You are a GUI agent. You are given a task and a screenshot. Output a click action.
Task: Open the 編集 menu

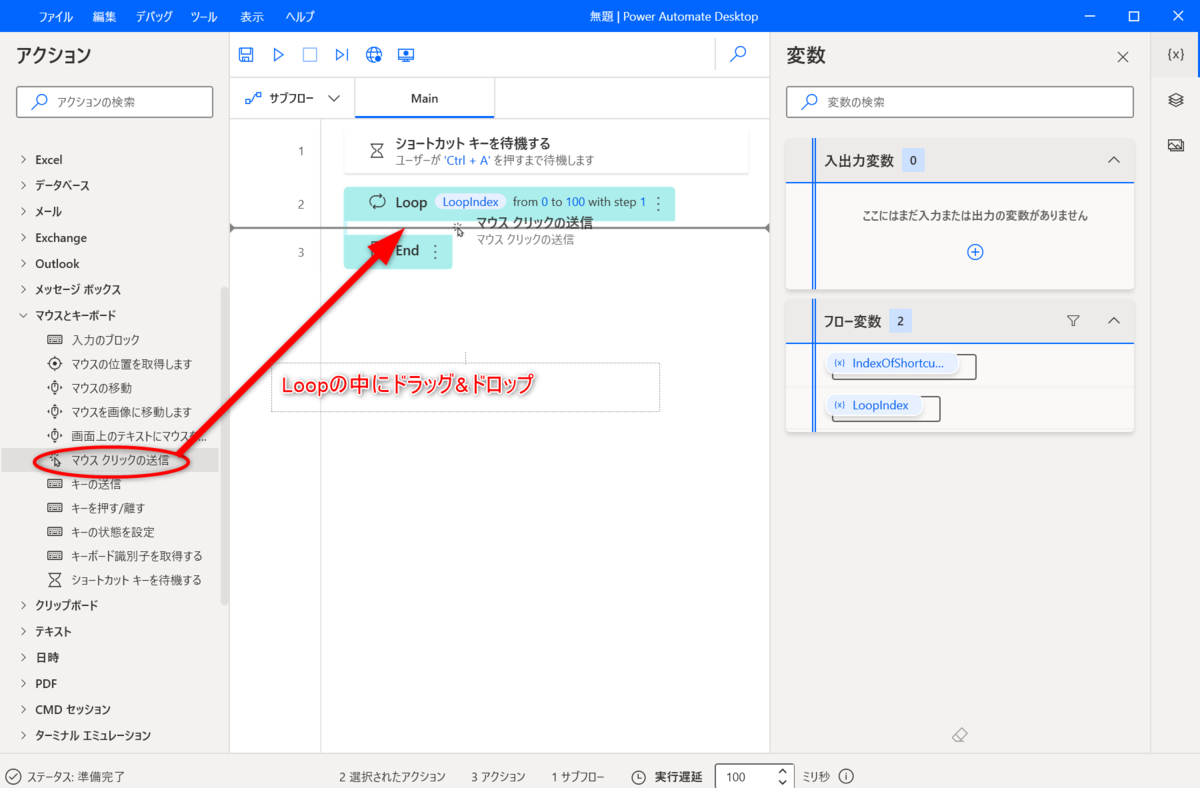(x=104, y=17)
